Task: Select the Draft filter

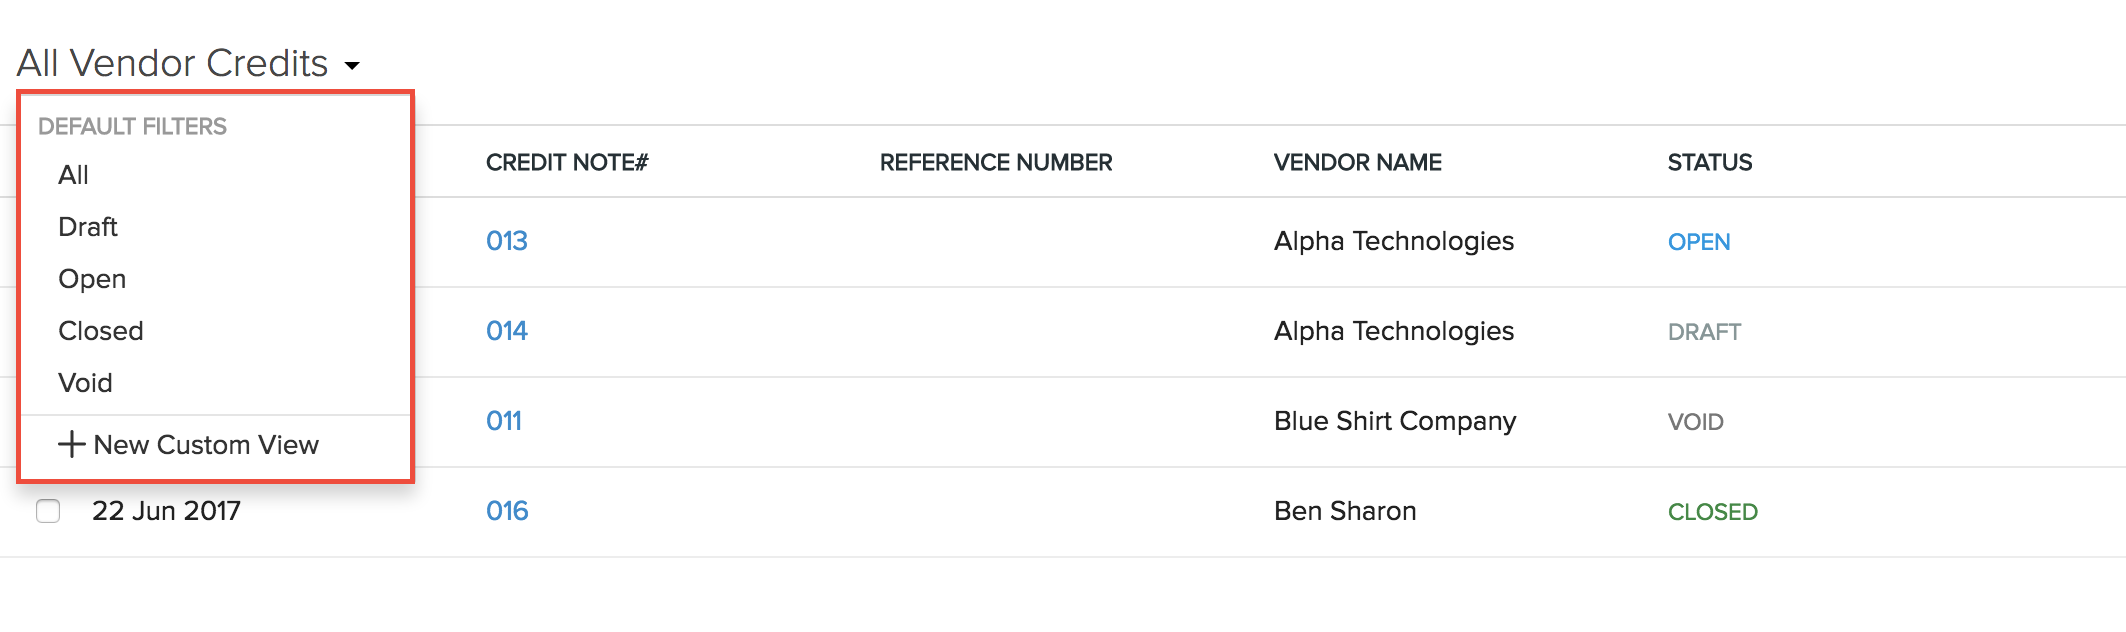Action: click(87, 226)
